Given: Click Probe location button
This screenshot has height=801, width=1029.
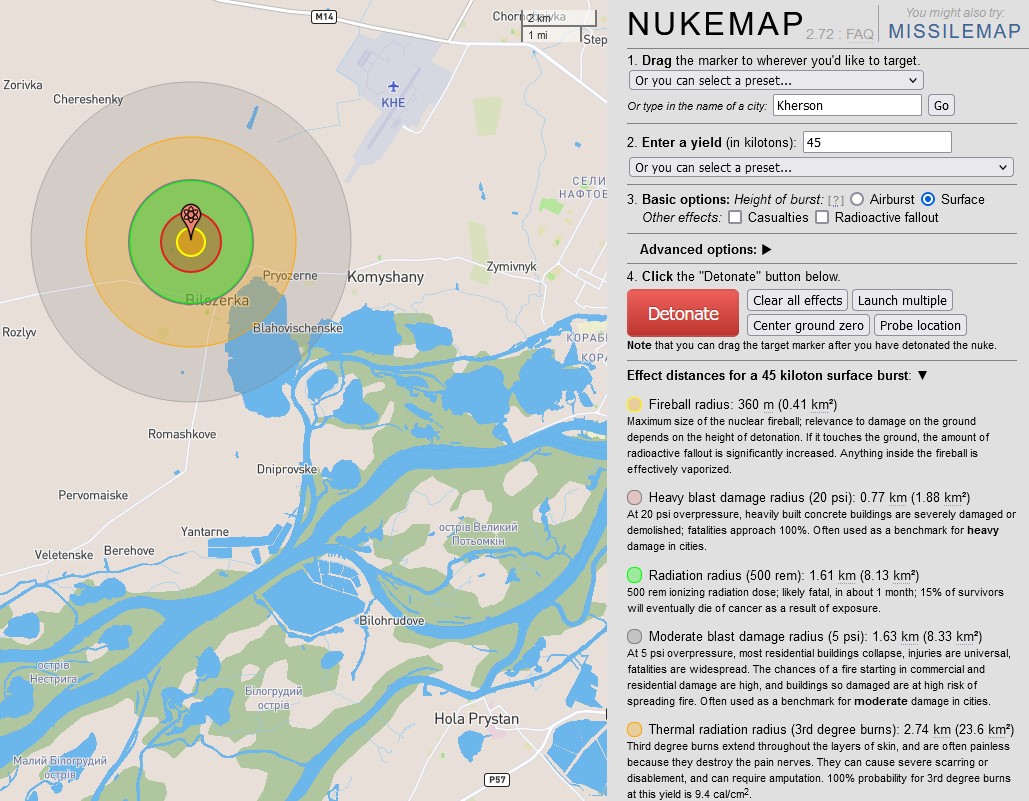Looking at the screenshot, I should tap(920, 325).
